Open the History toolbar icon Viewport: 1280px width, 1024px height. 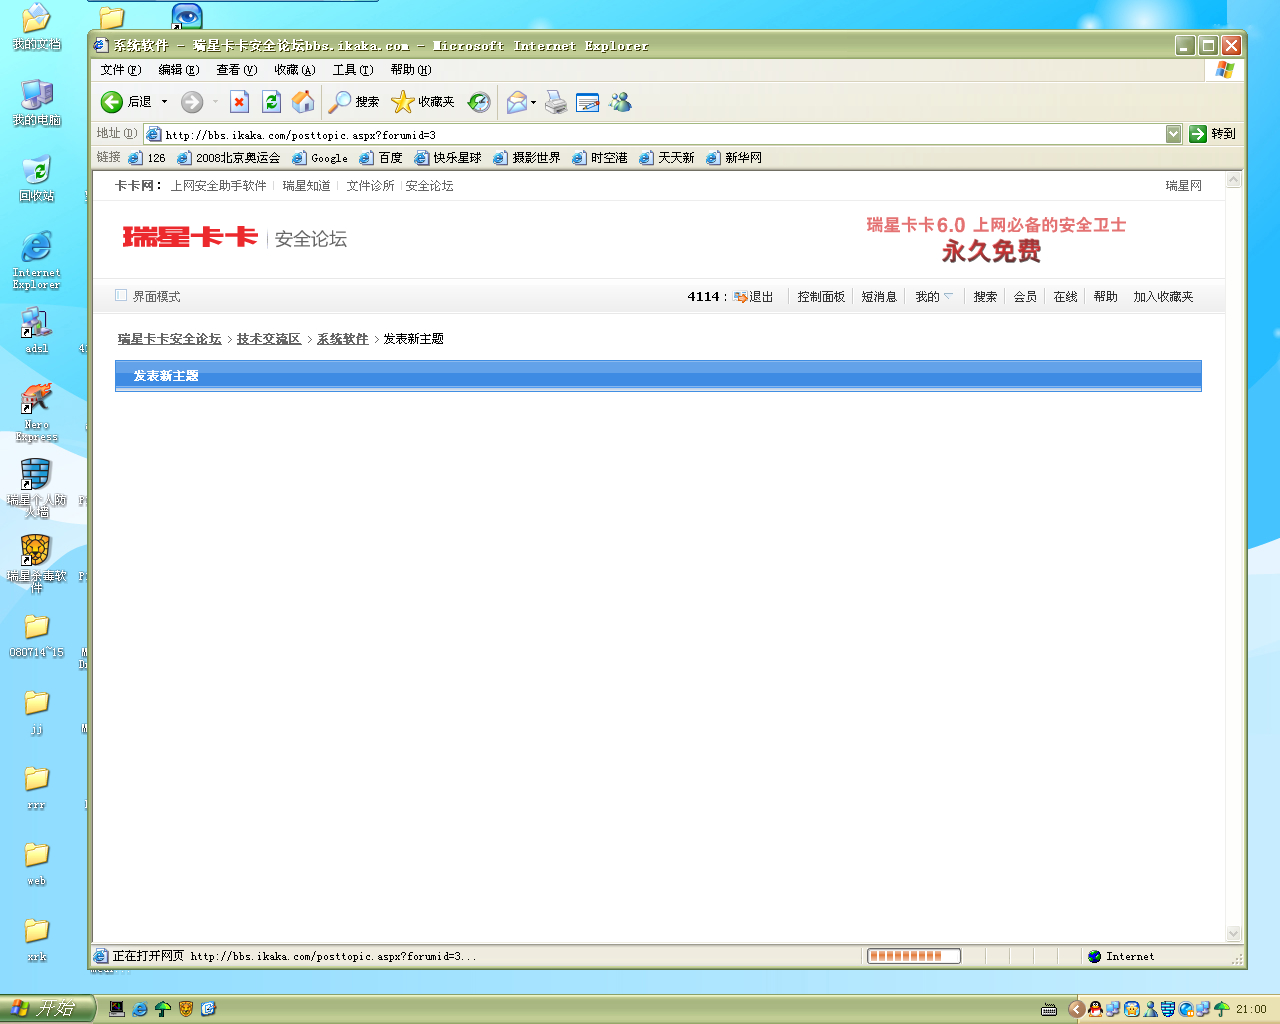pyautogui.click(x=480, y=102)
